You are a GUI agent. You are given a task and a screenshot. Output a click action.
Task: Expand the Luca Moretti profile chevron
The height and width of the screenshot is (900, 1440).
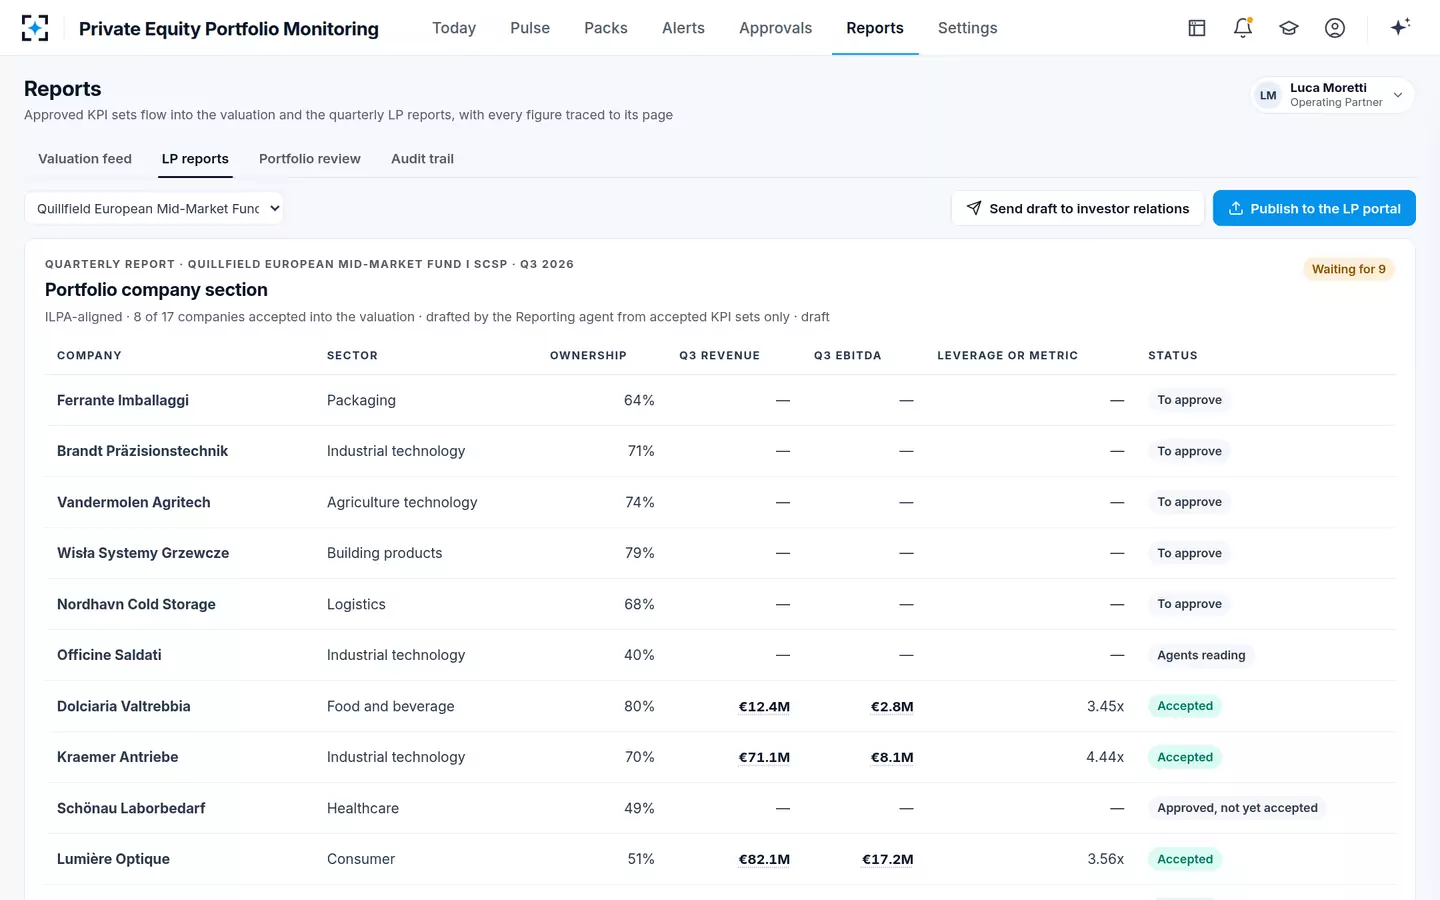[x=1398, y=95]
